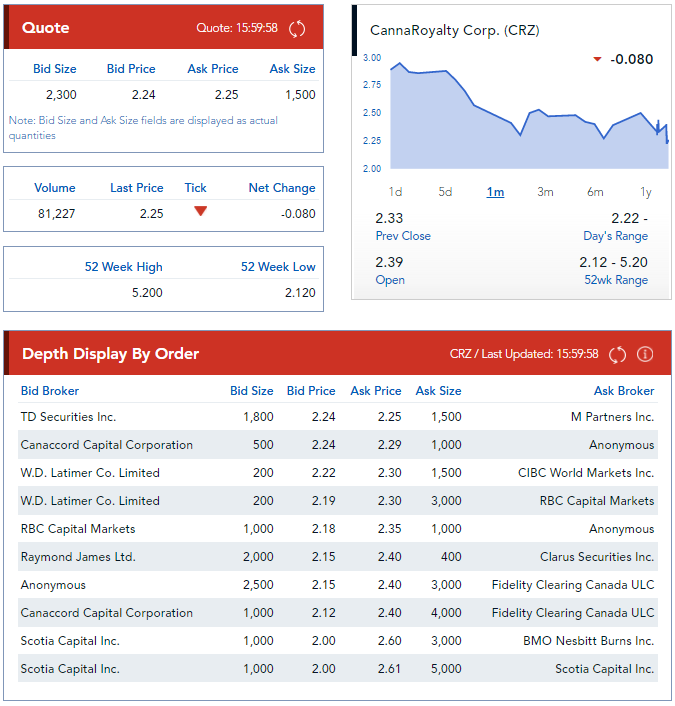Click the Day's Range label
The width and height of the screenshot is (675, 706).
[616, 236]
